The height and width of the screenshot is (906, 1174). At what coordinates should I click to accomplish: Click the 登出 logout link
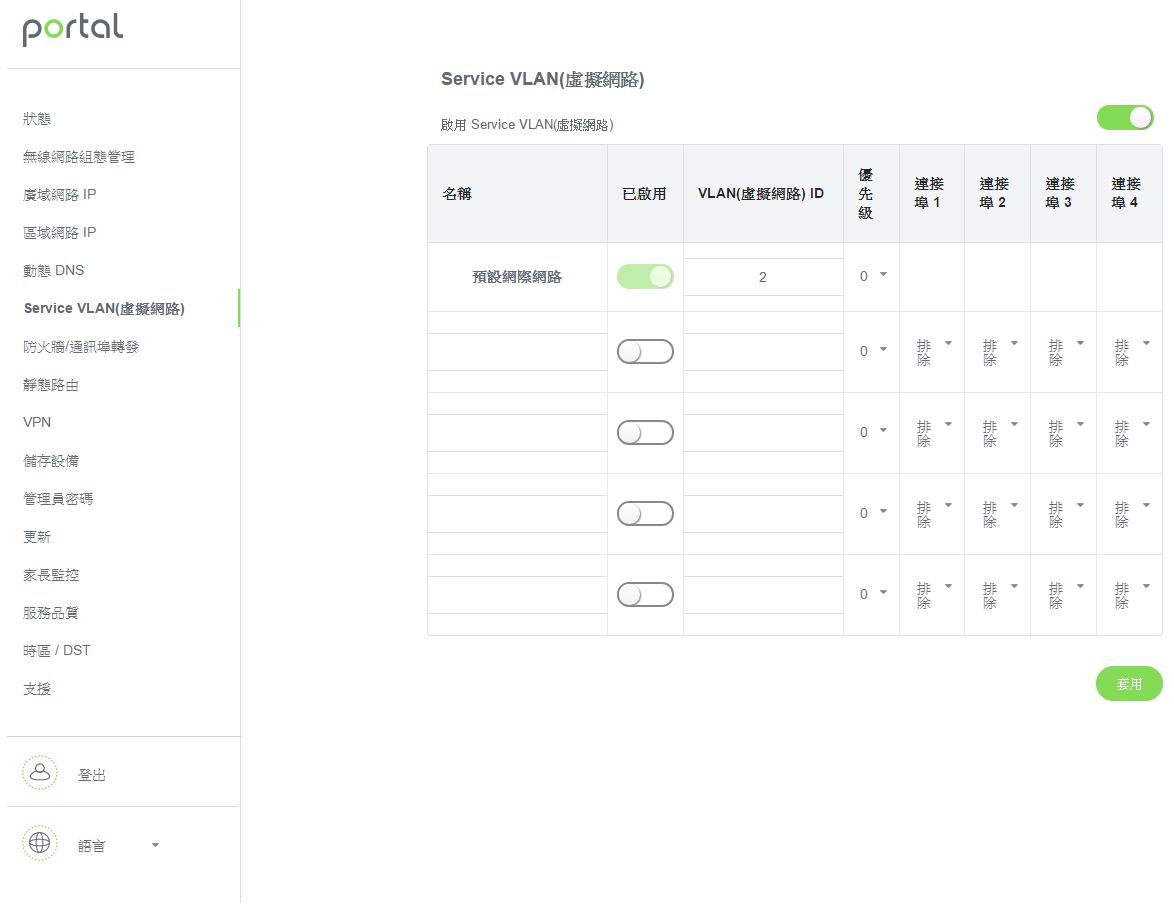pyautogui.click(x=91, y=775)
